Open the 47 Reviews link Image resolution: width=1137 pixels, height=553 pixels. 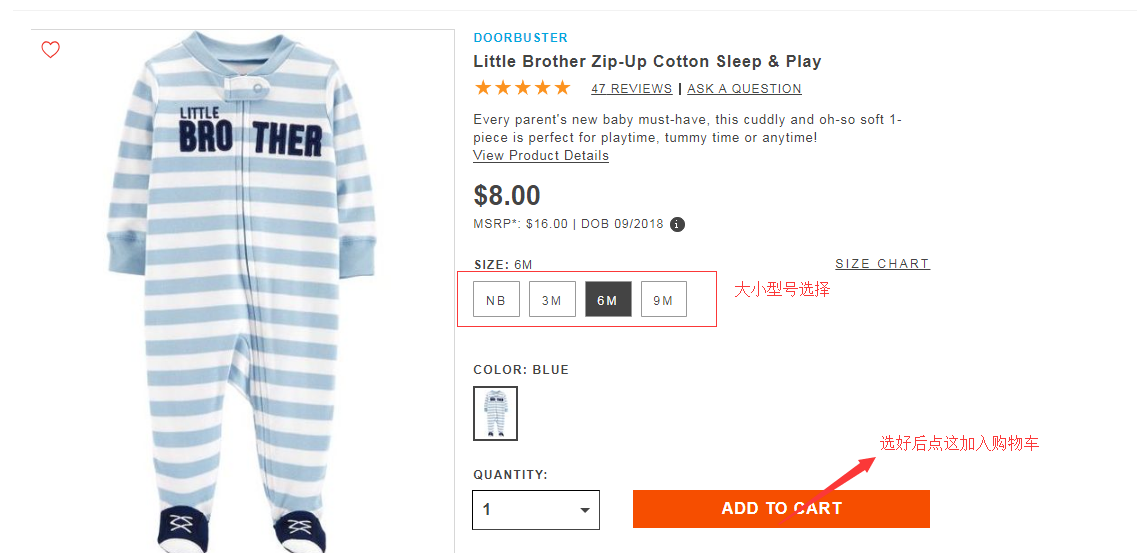pyautogui.click(x=631, y=89)
